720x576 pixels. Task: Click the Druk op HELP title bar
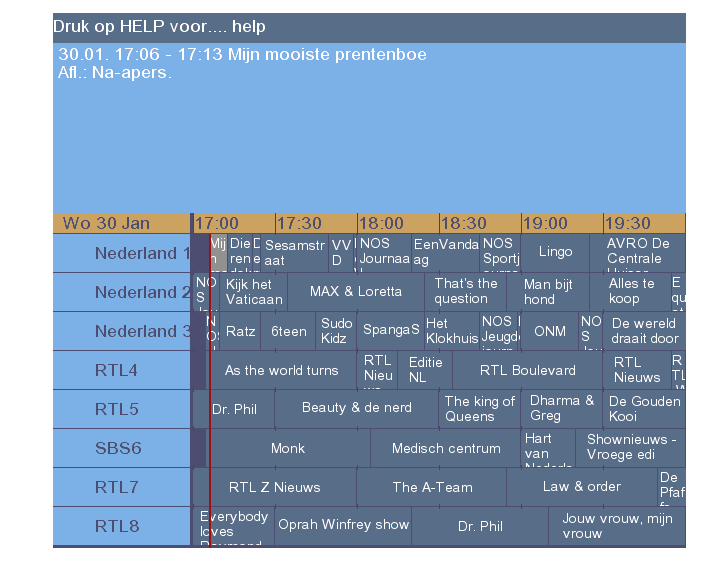click(x=369, y=28)
